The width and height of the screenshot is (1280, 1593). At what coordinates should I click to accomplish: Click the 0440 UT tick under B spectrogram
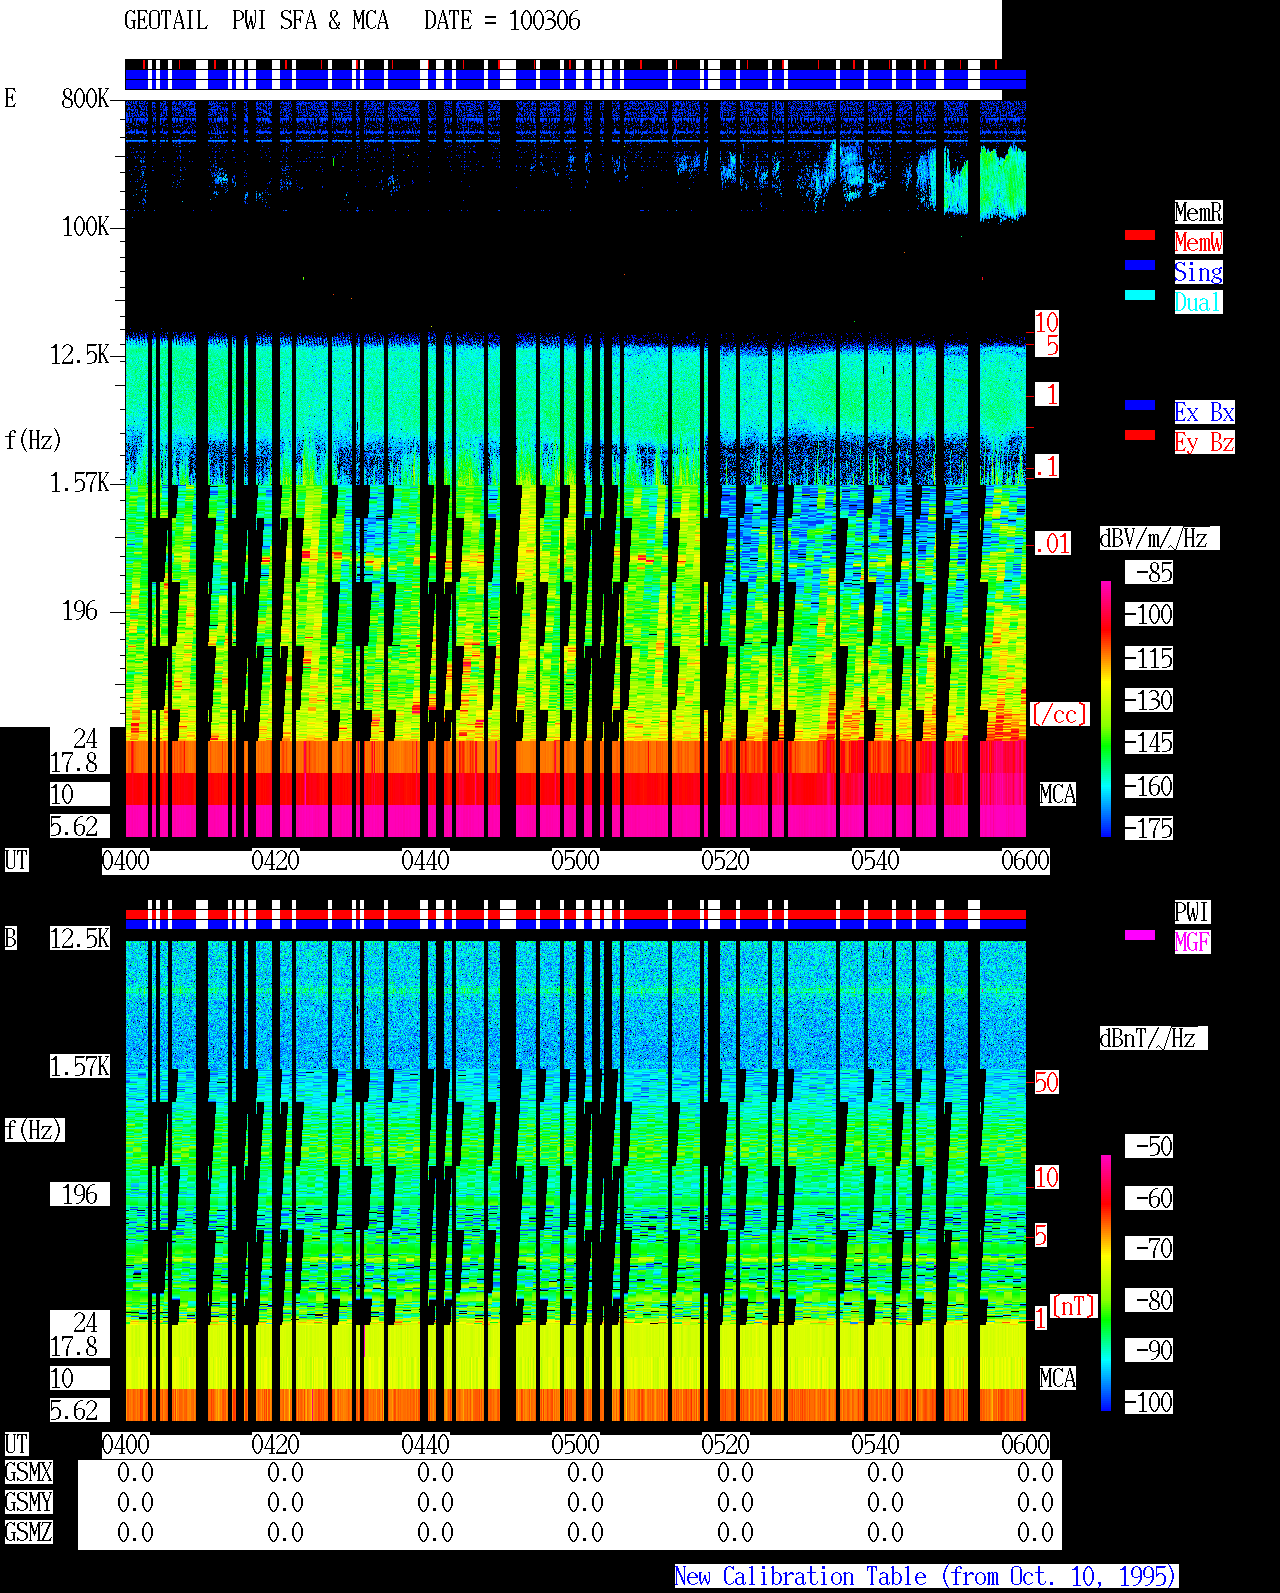point(425,1445)
